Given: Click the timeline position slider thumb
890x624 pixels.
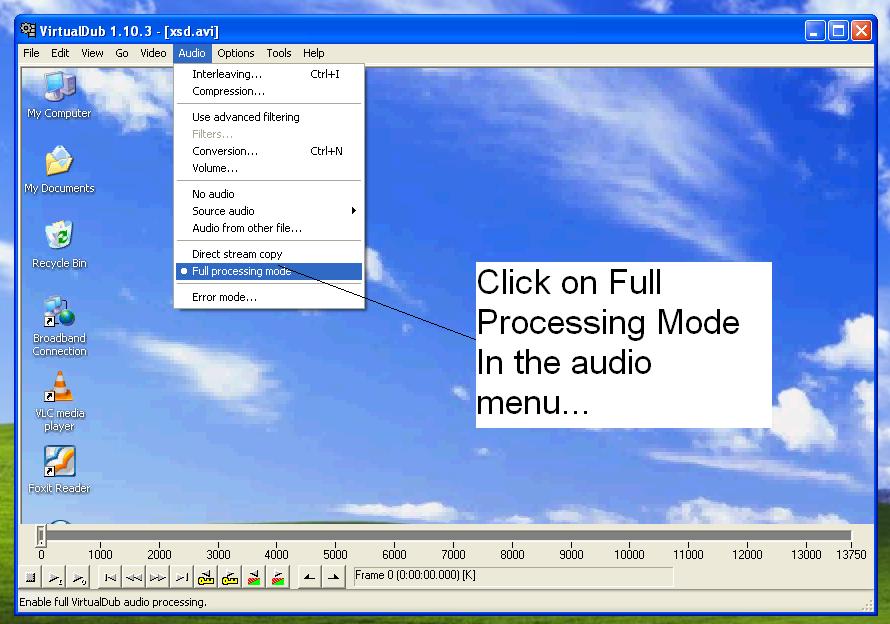Looking at the screenshot, I should pyautogui.click(x=41, y=535).
